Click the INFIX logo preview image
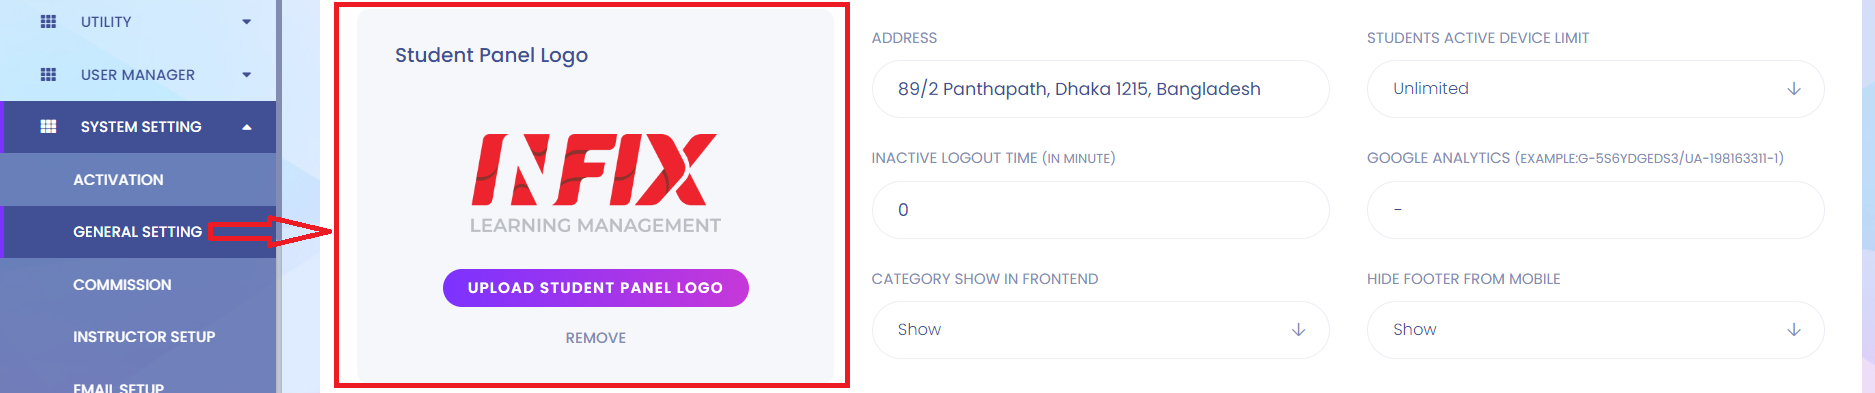 pos(595,183)
